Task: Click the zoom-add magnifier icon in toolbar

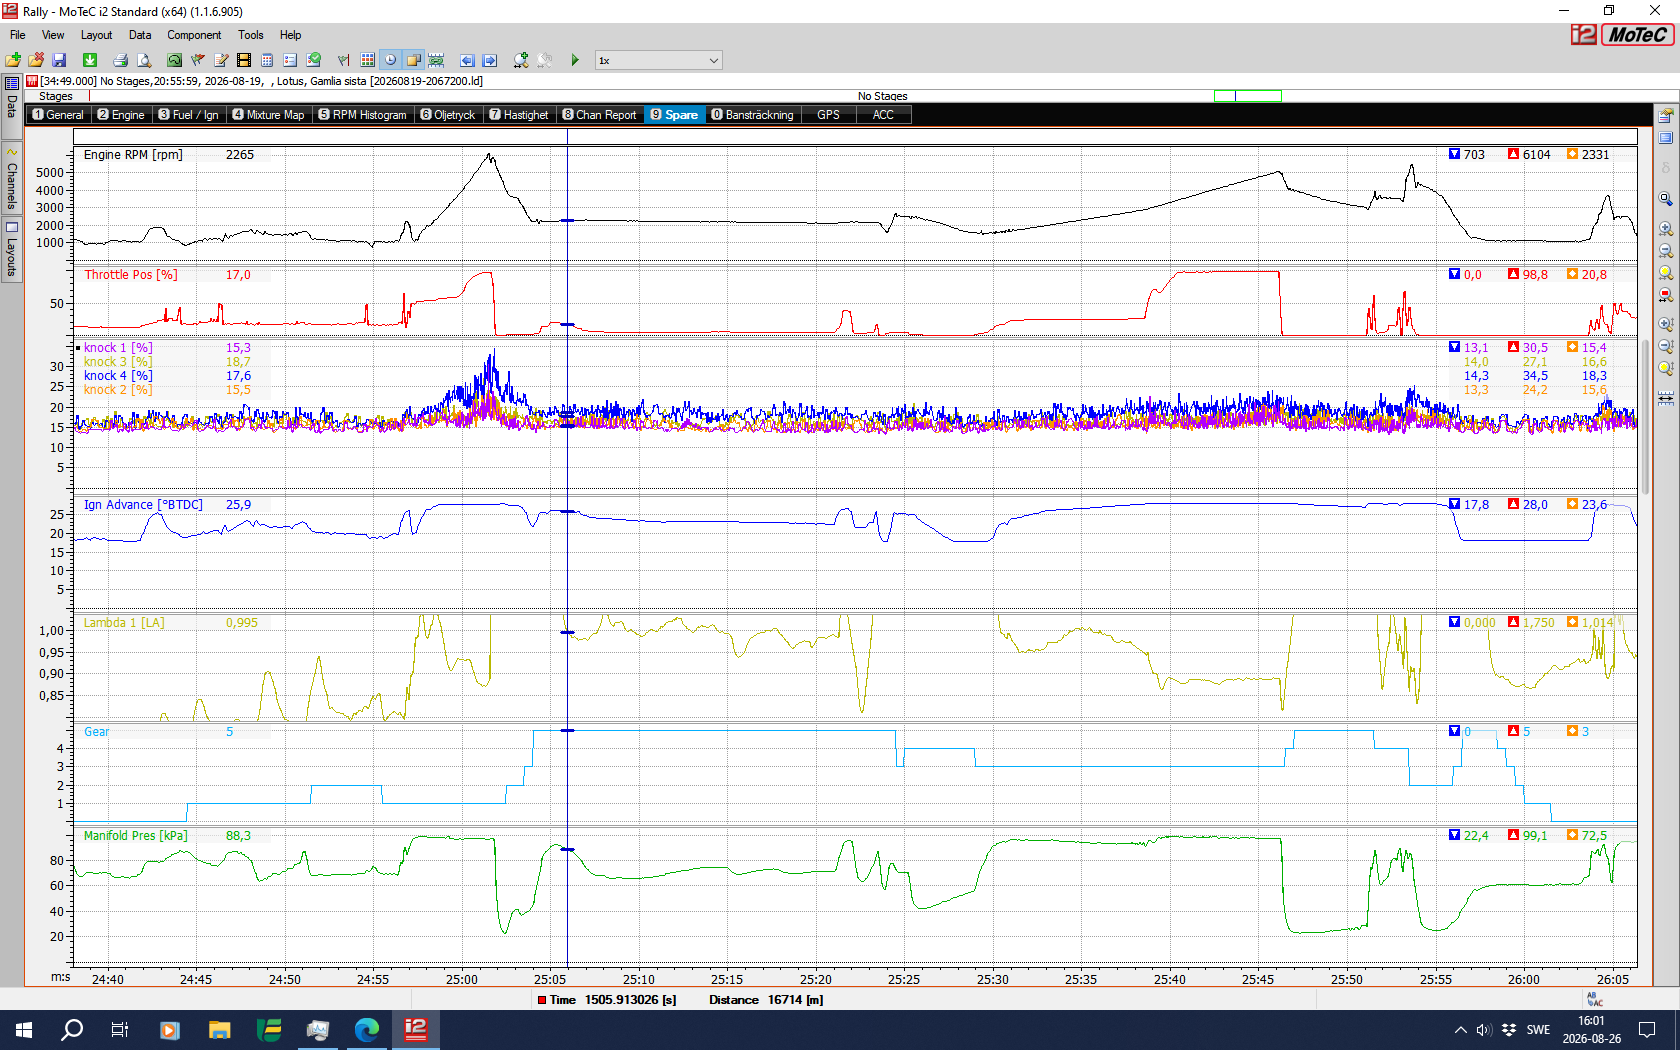Action: coord(521,60)
